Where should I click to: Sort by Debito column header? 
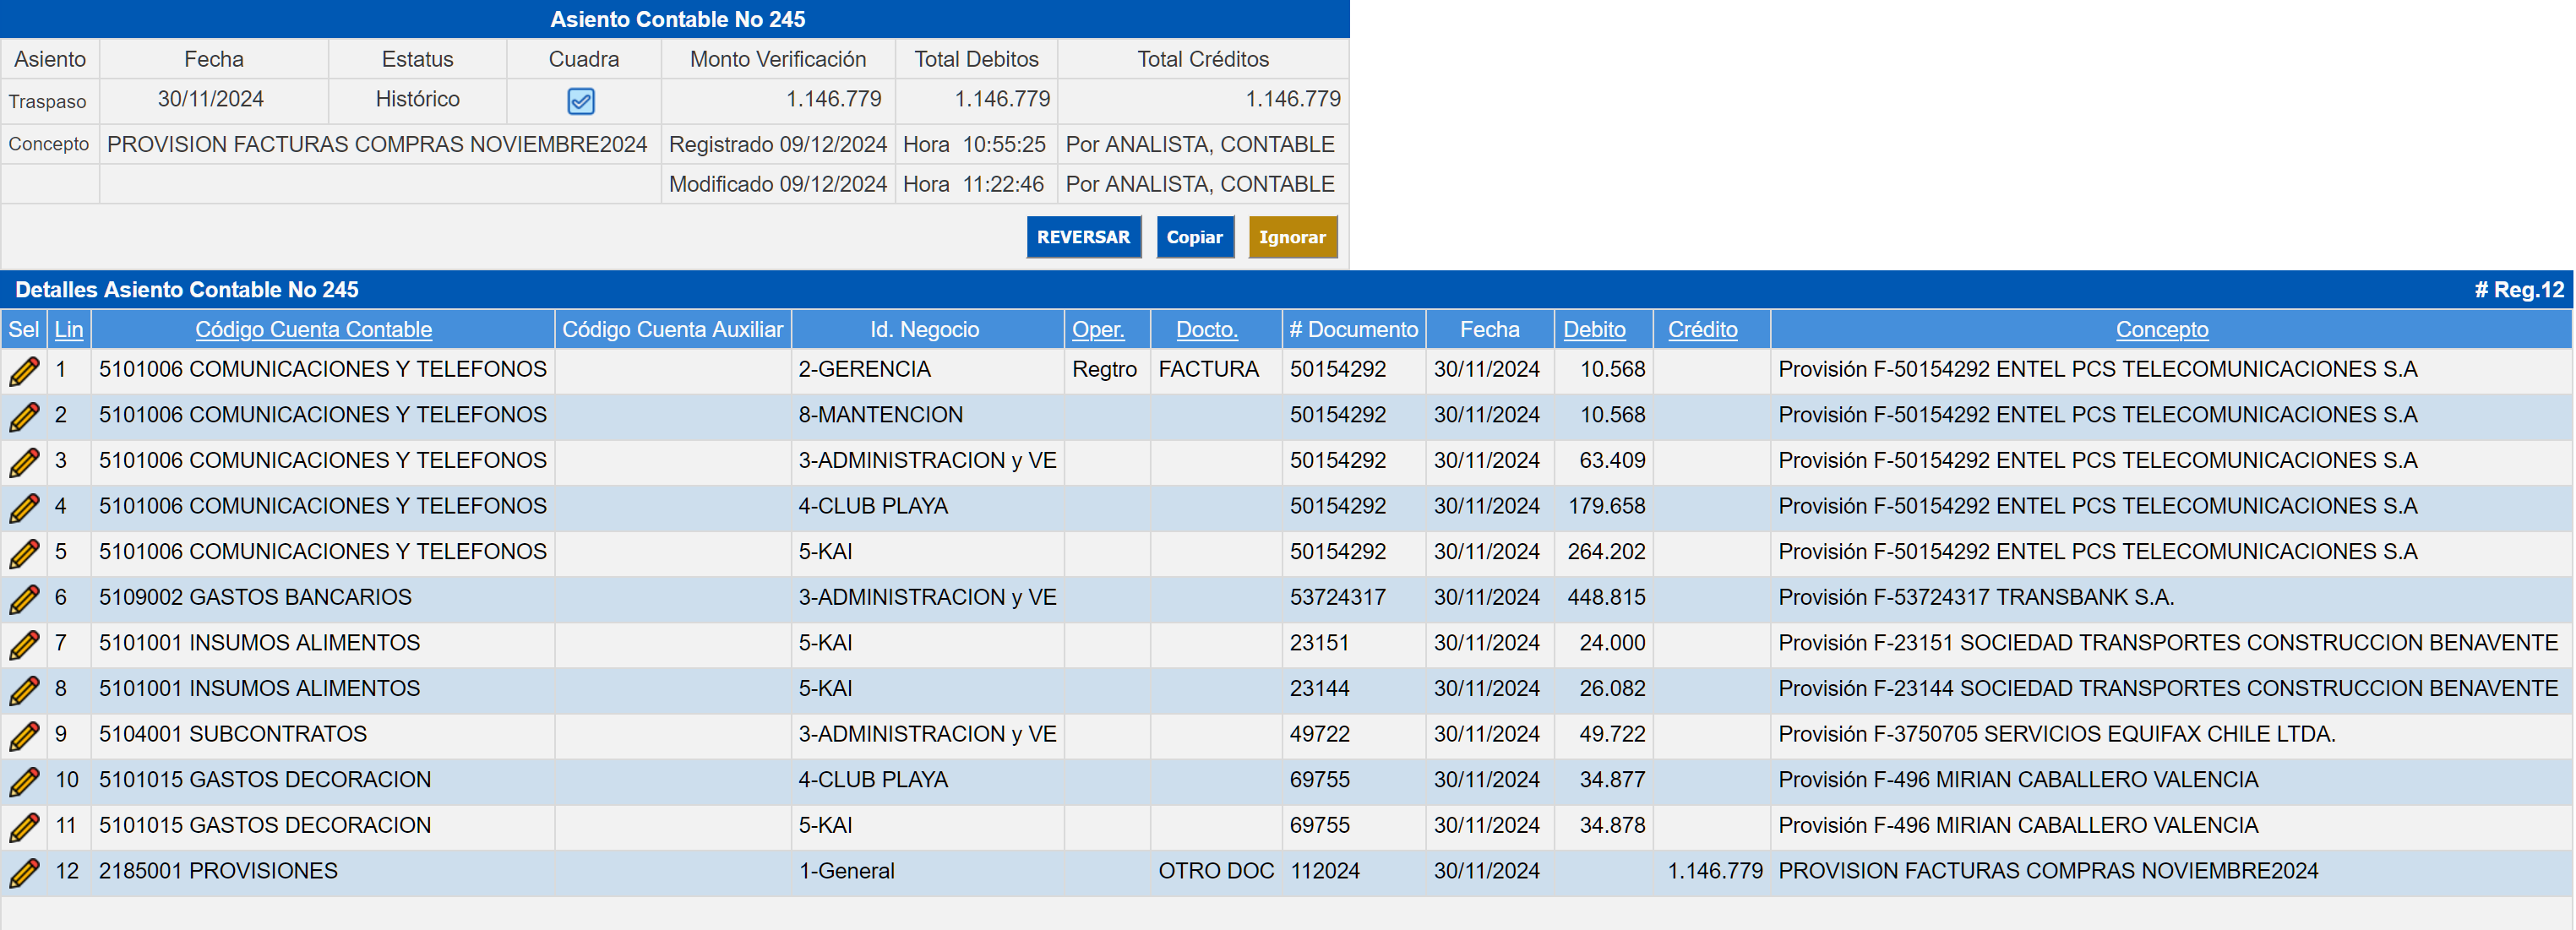tap(1593, 329)
